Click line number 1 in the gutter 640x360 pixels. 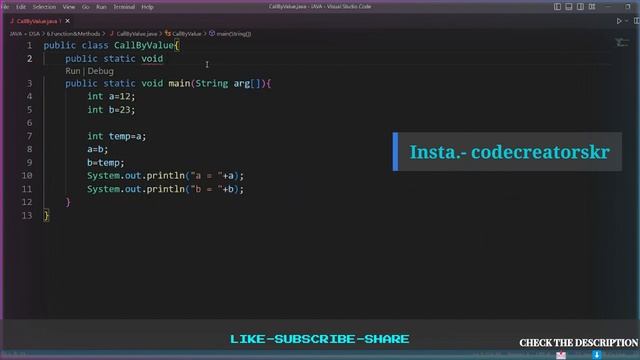29,45
